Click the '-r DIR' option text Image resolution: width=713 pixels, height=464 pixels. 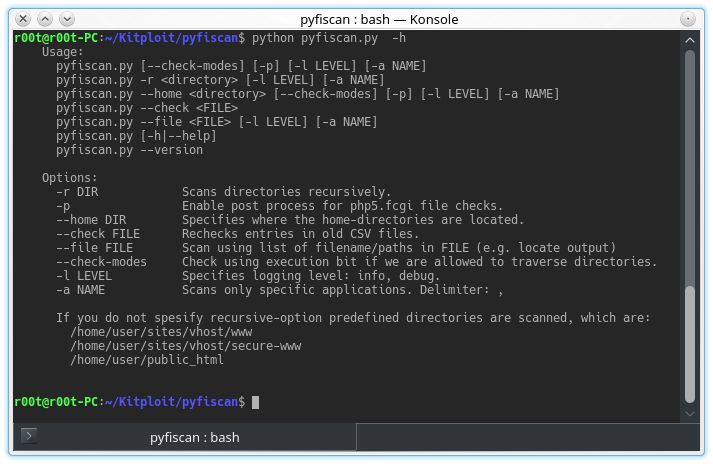pos(77,192)
